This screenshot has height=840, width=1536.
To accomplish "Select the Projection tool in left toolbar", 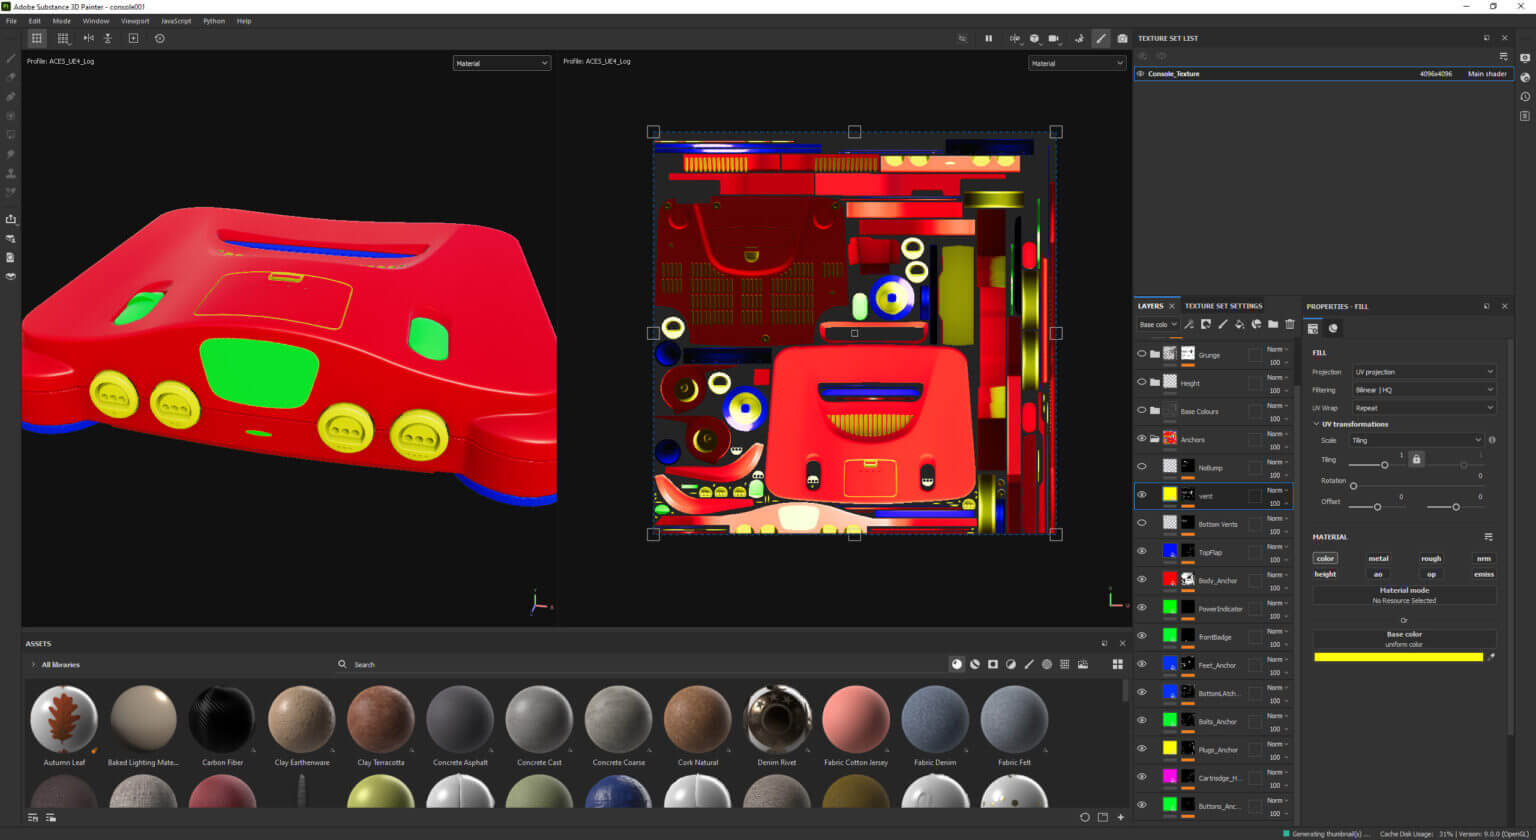I will pyautogui.click(x=11, y=97).
